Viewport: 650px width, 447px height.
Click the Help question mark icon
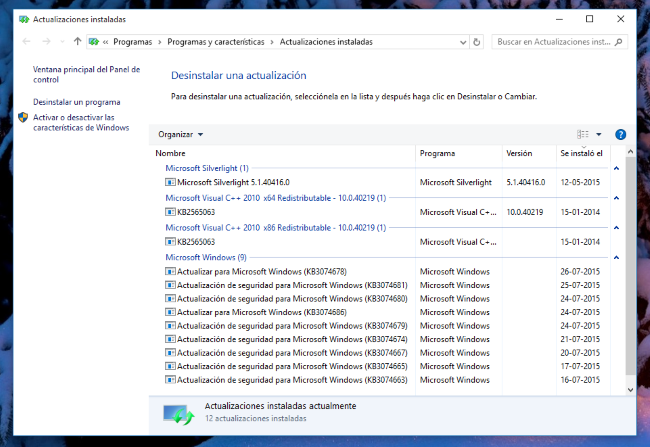620,134
